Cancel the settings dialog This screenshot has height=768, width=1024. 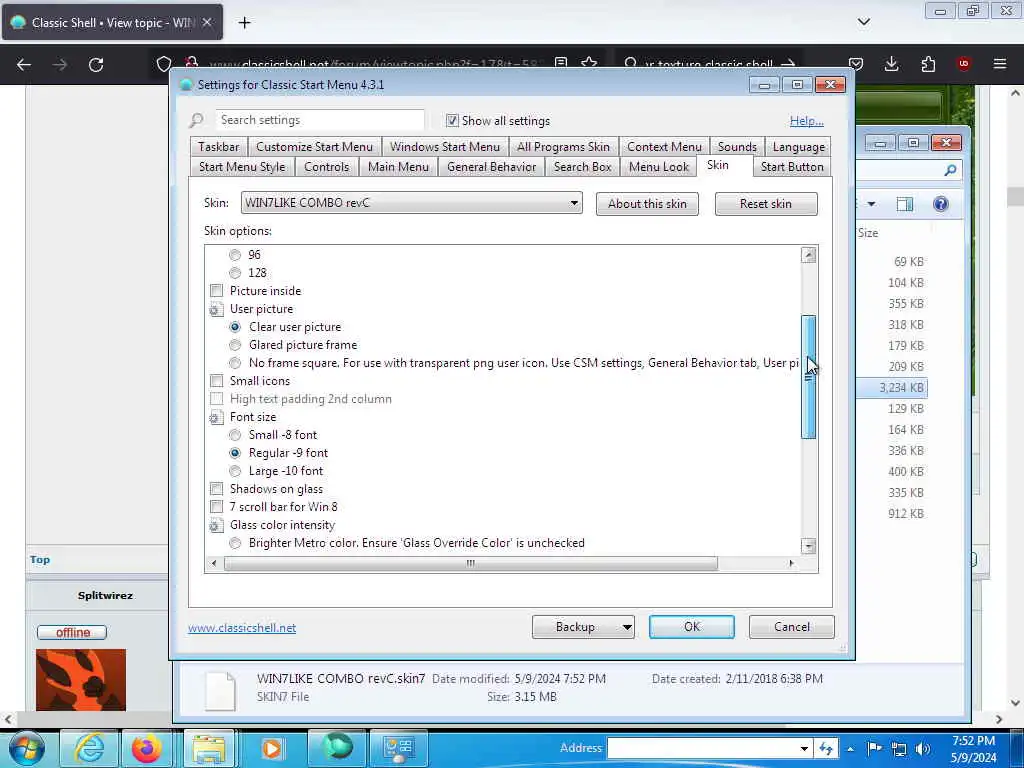pos(792,627)
